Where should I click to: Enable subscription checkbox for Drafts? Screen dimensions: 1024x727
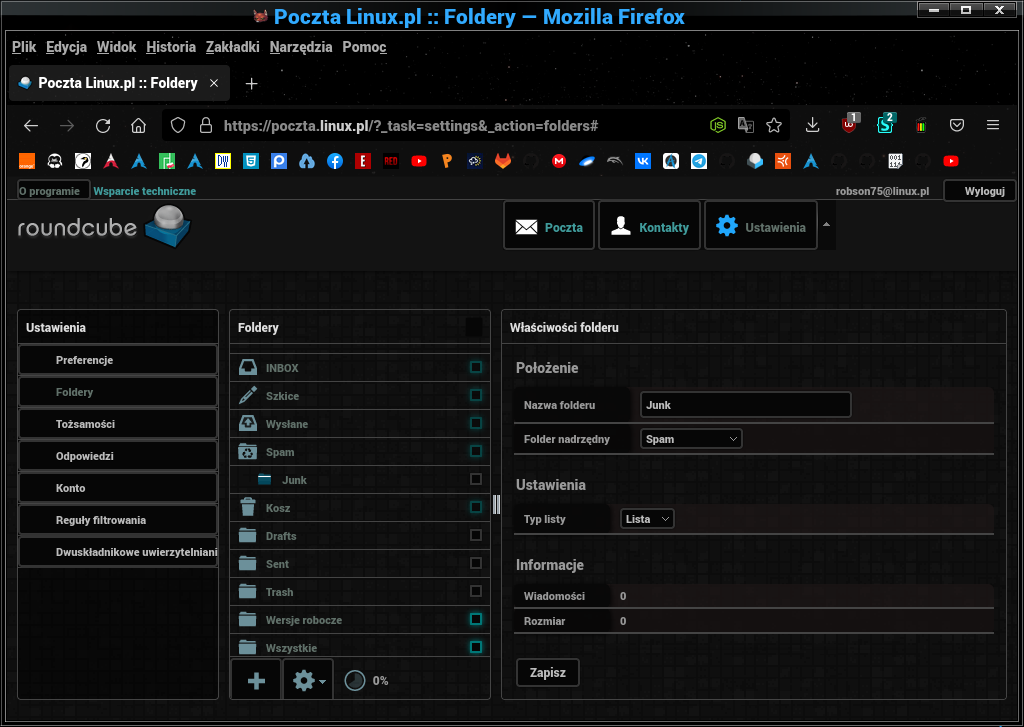[x=476, y=535]
